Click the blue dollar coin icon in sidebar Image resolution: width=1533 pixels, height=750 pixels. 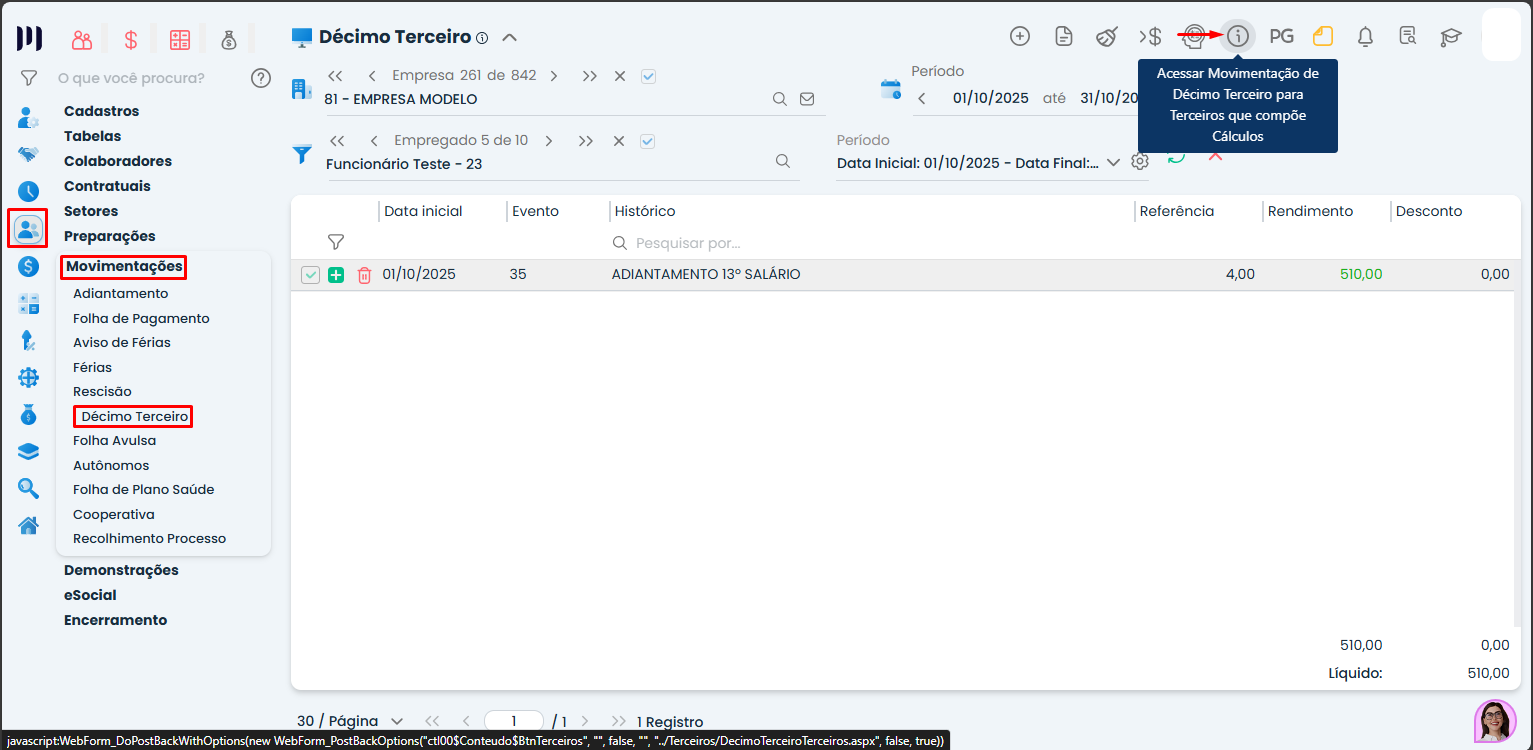point(28,267)
